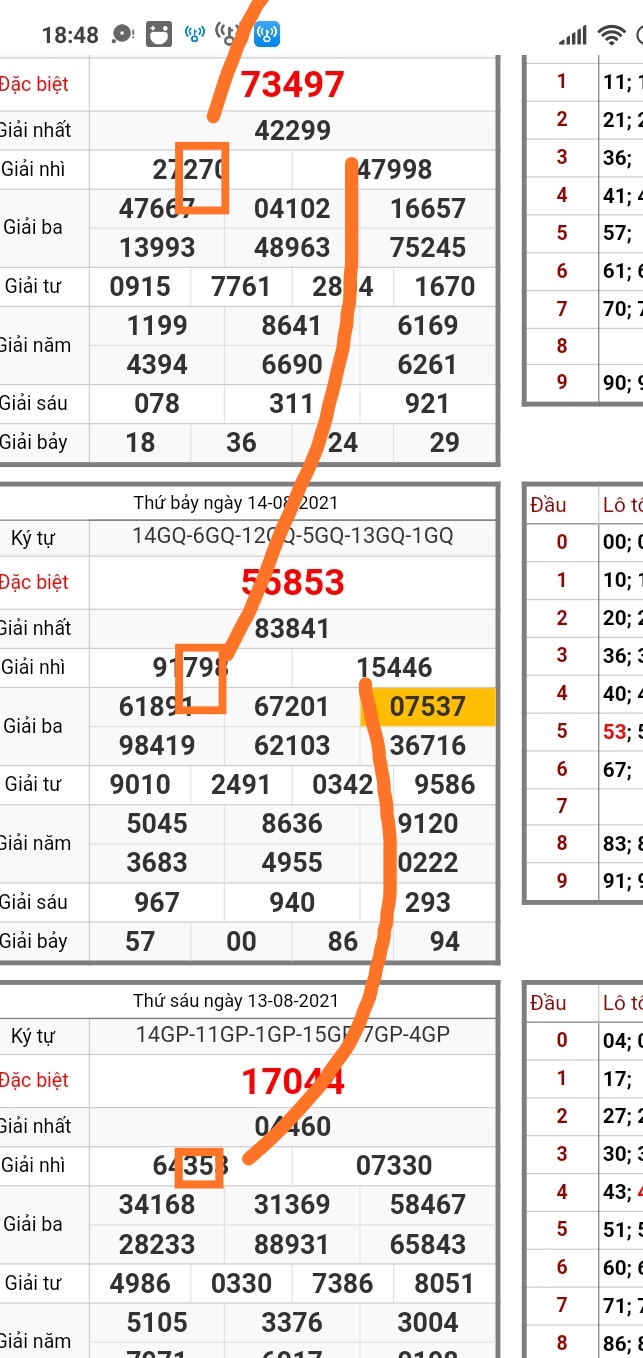Select second prize number 07330
Screen dimensions: 643x1358
pyautogui.click(x=394, y=1166)
